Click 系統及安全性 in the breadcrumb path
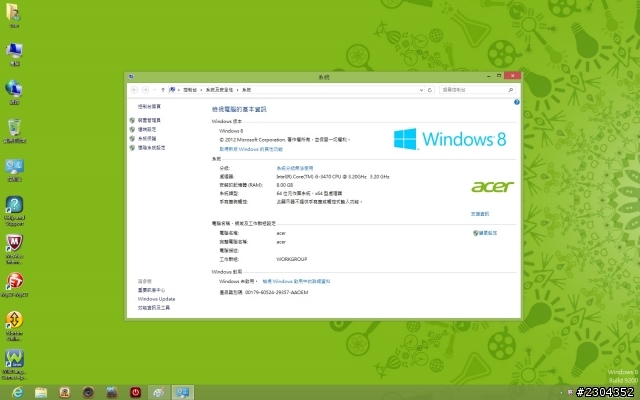This screenshot has width=640, height=400. point(219,90)
